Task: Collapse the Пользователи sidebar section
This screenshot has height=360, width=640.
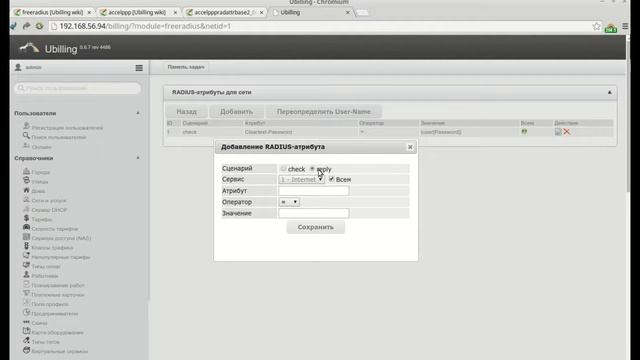Action: tap(138, 113)
